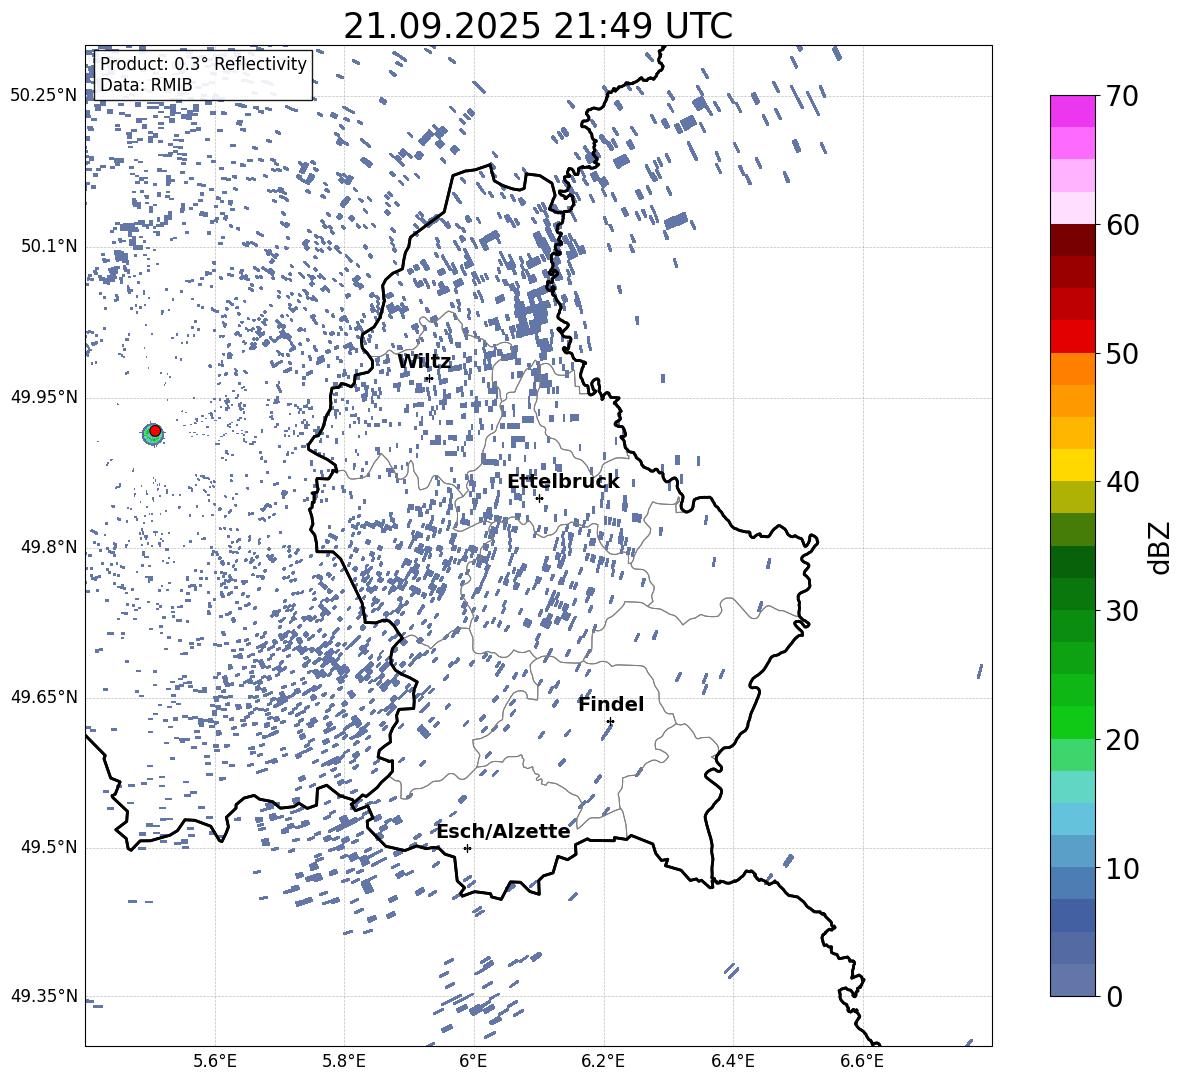Click the 6.2°E longitude axis label
Image resolution: width=1184 pixels, height=1081 pixels.
click(x=603, y=1060)
